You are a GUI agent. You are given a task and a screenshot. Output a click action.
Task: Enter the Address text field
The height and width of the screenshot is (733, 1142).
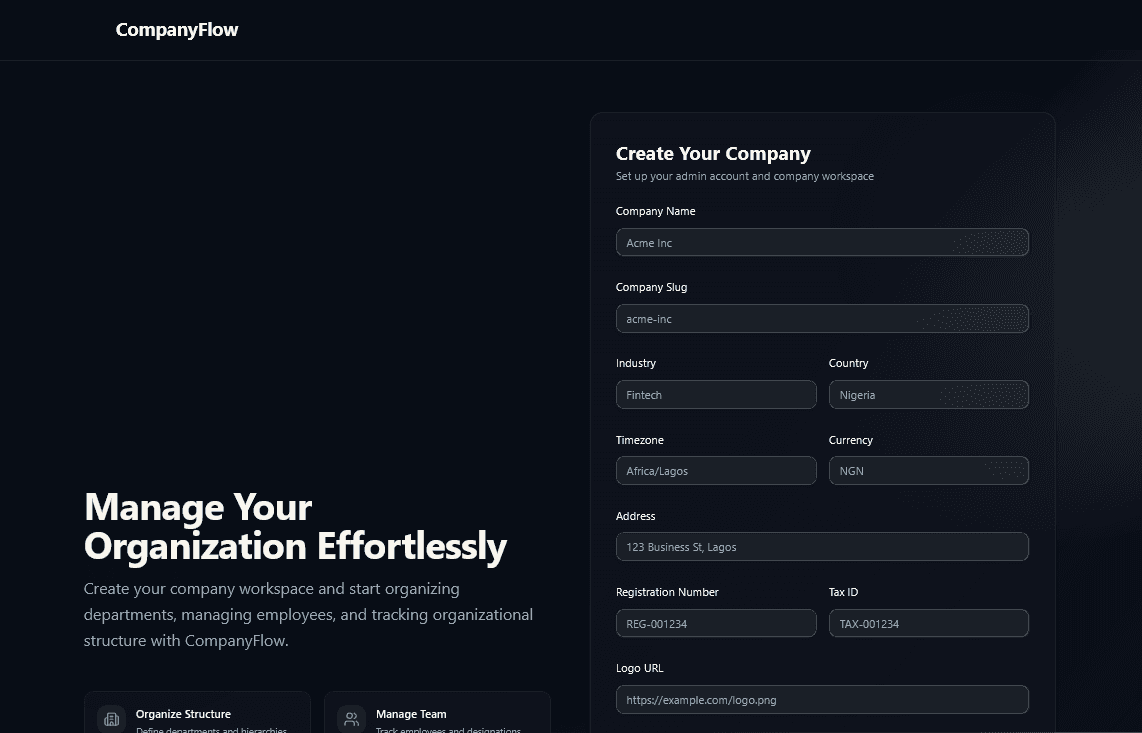click(x=821, y=547)
